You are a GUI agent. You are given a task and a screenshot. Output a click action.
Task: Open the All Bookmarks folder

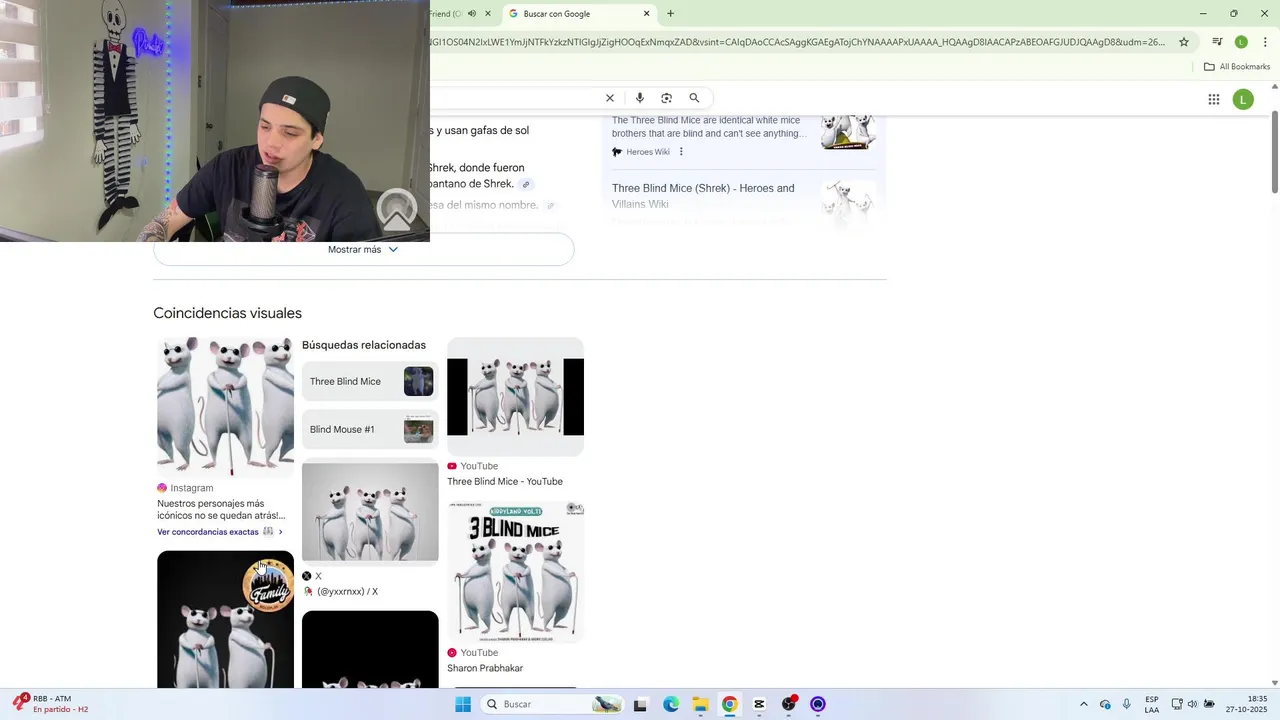coord(1237,67)
